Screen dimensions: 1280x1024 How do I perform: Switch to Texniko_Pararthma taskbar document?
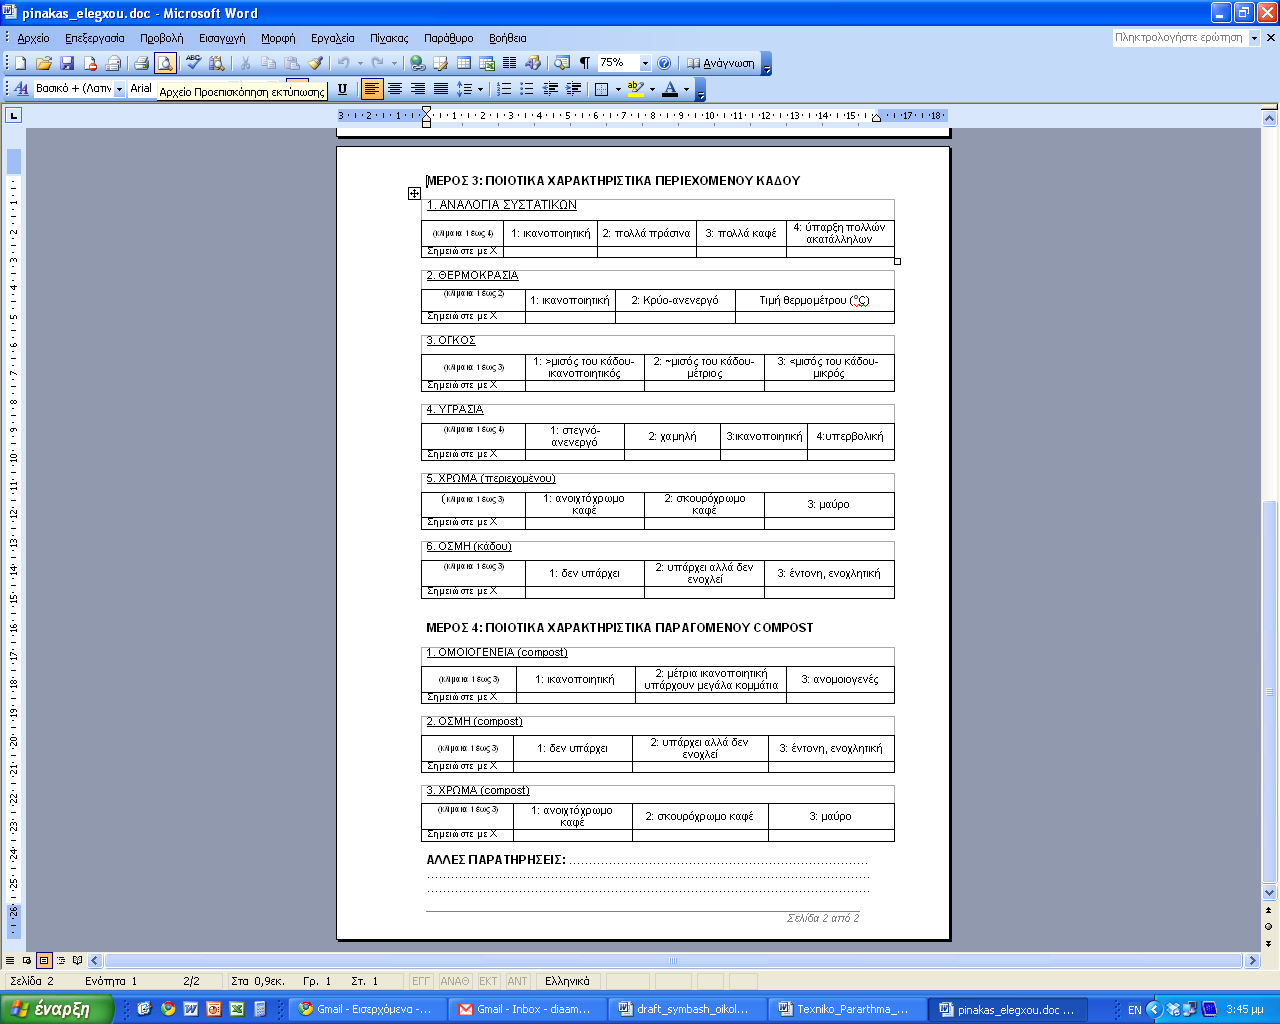[846, 1009]
